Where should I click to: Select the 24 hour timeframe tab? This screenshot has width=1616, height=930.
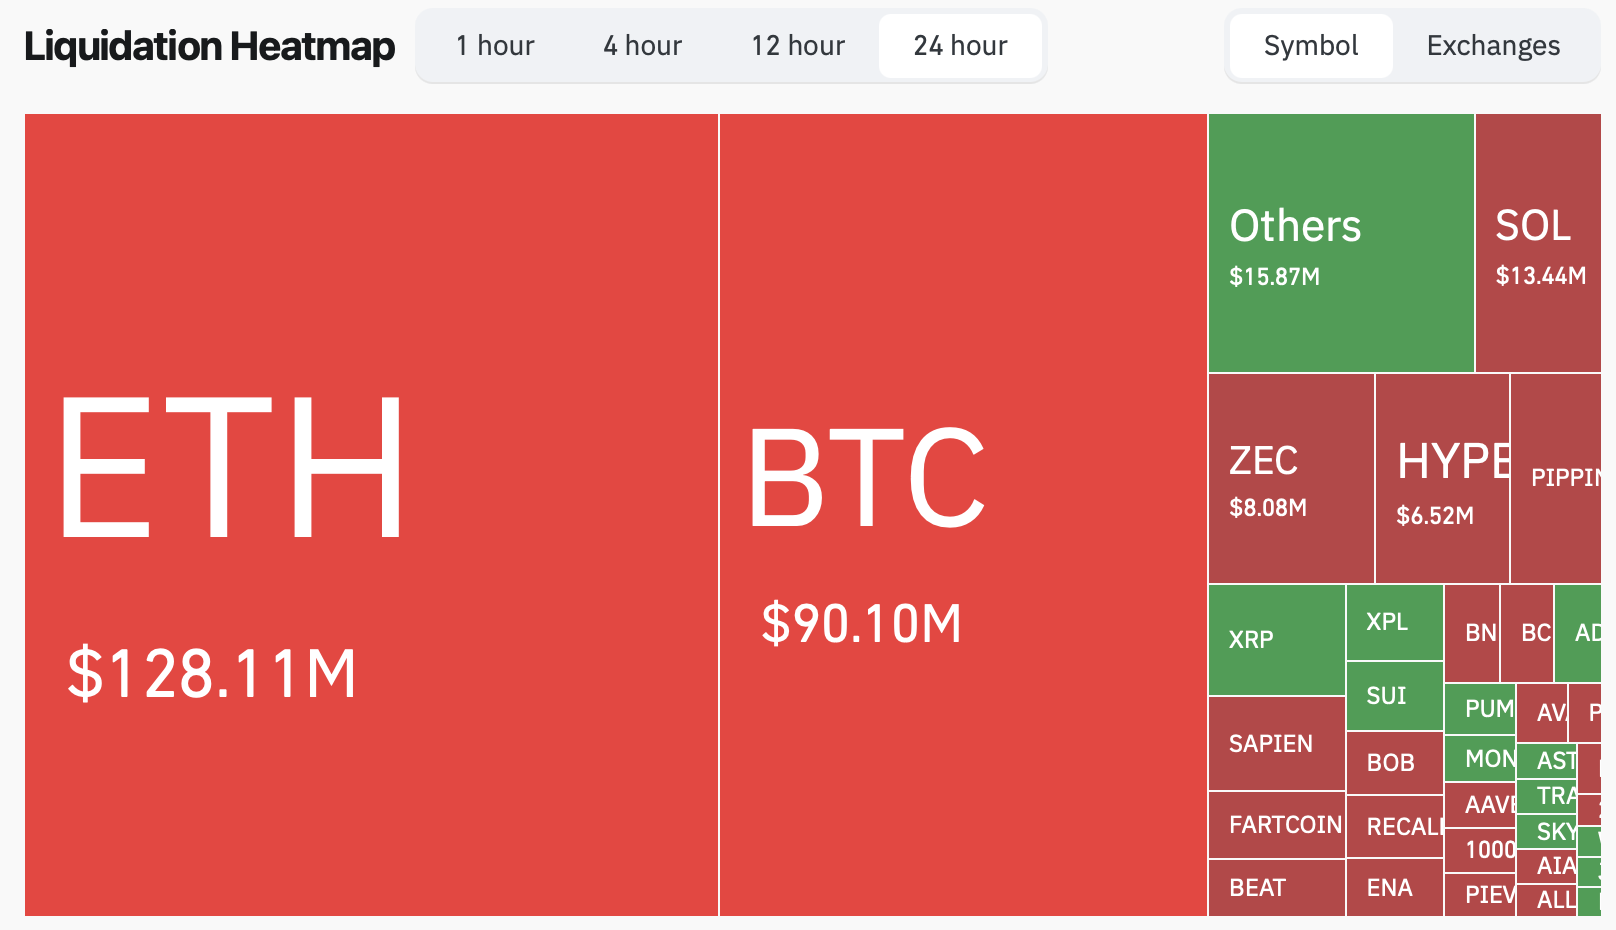(960, 46)
